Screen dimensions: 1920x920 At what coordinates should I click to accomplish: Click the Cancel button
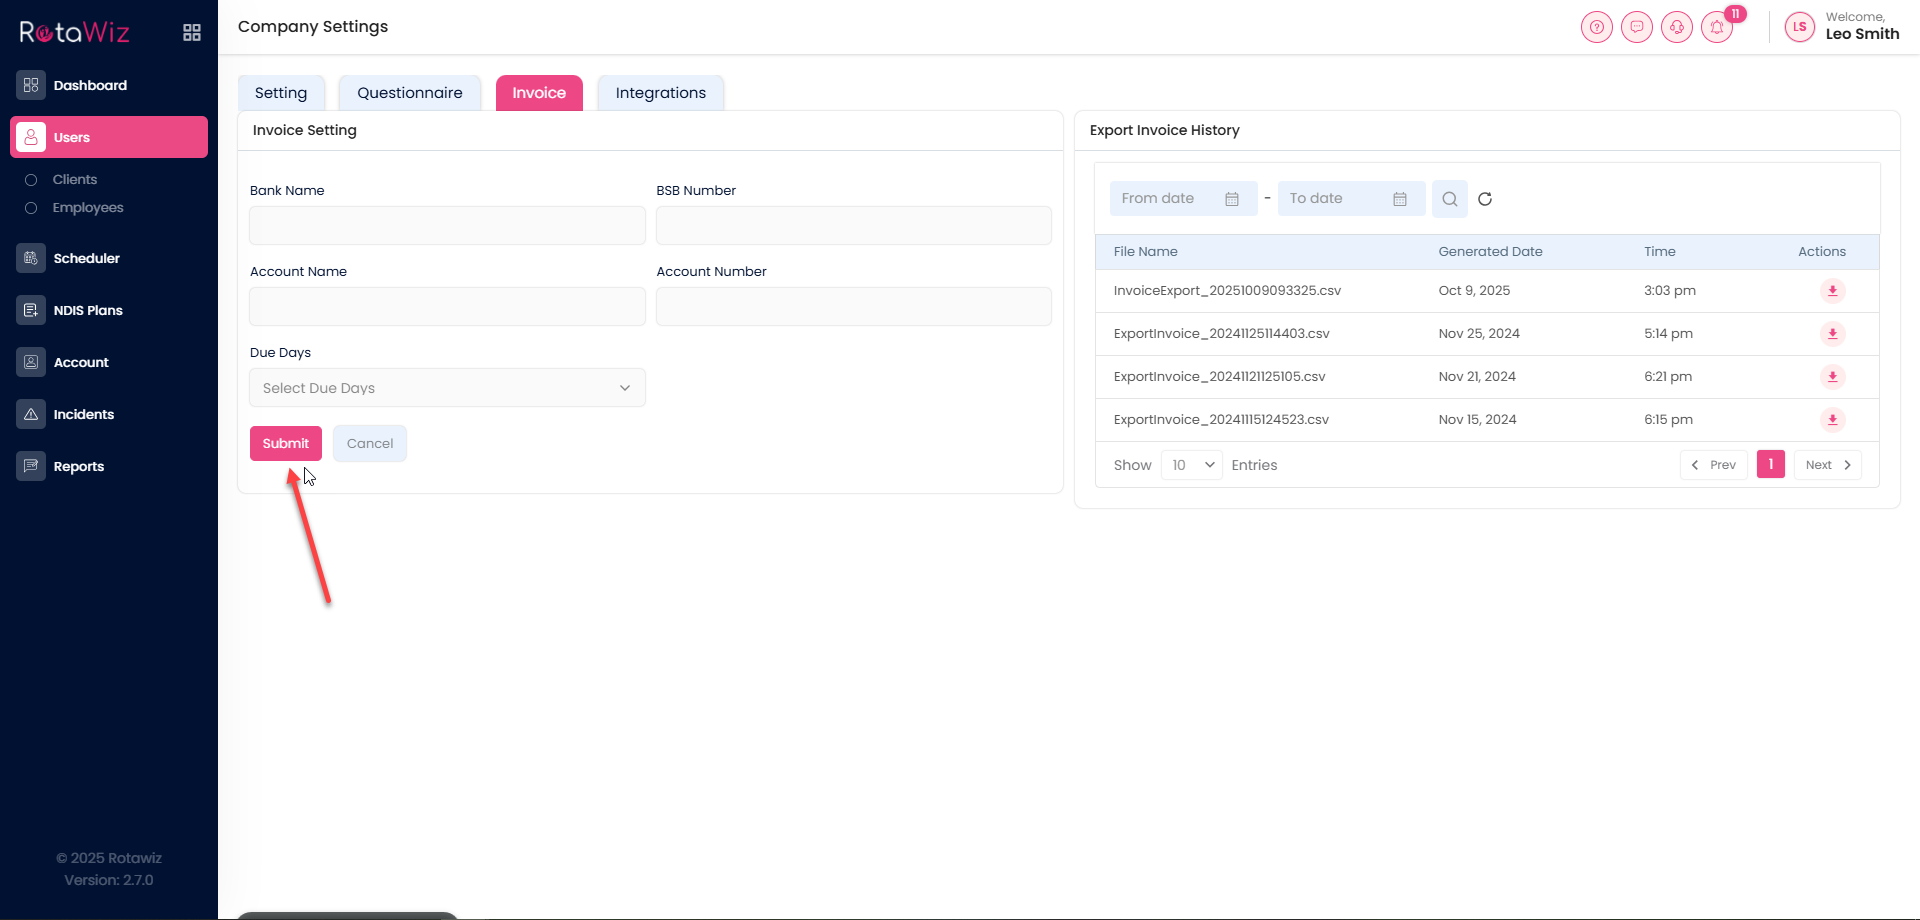(370, 443)
